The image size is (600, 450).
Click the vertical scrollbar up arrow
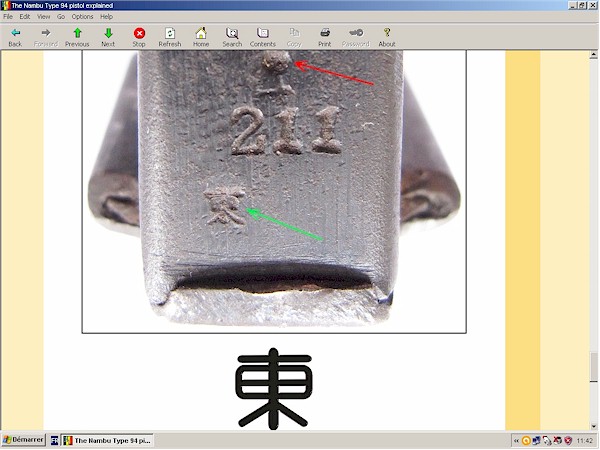(x=594, y=55)
